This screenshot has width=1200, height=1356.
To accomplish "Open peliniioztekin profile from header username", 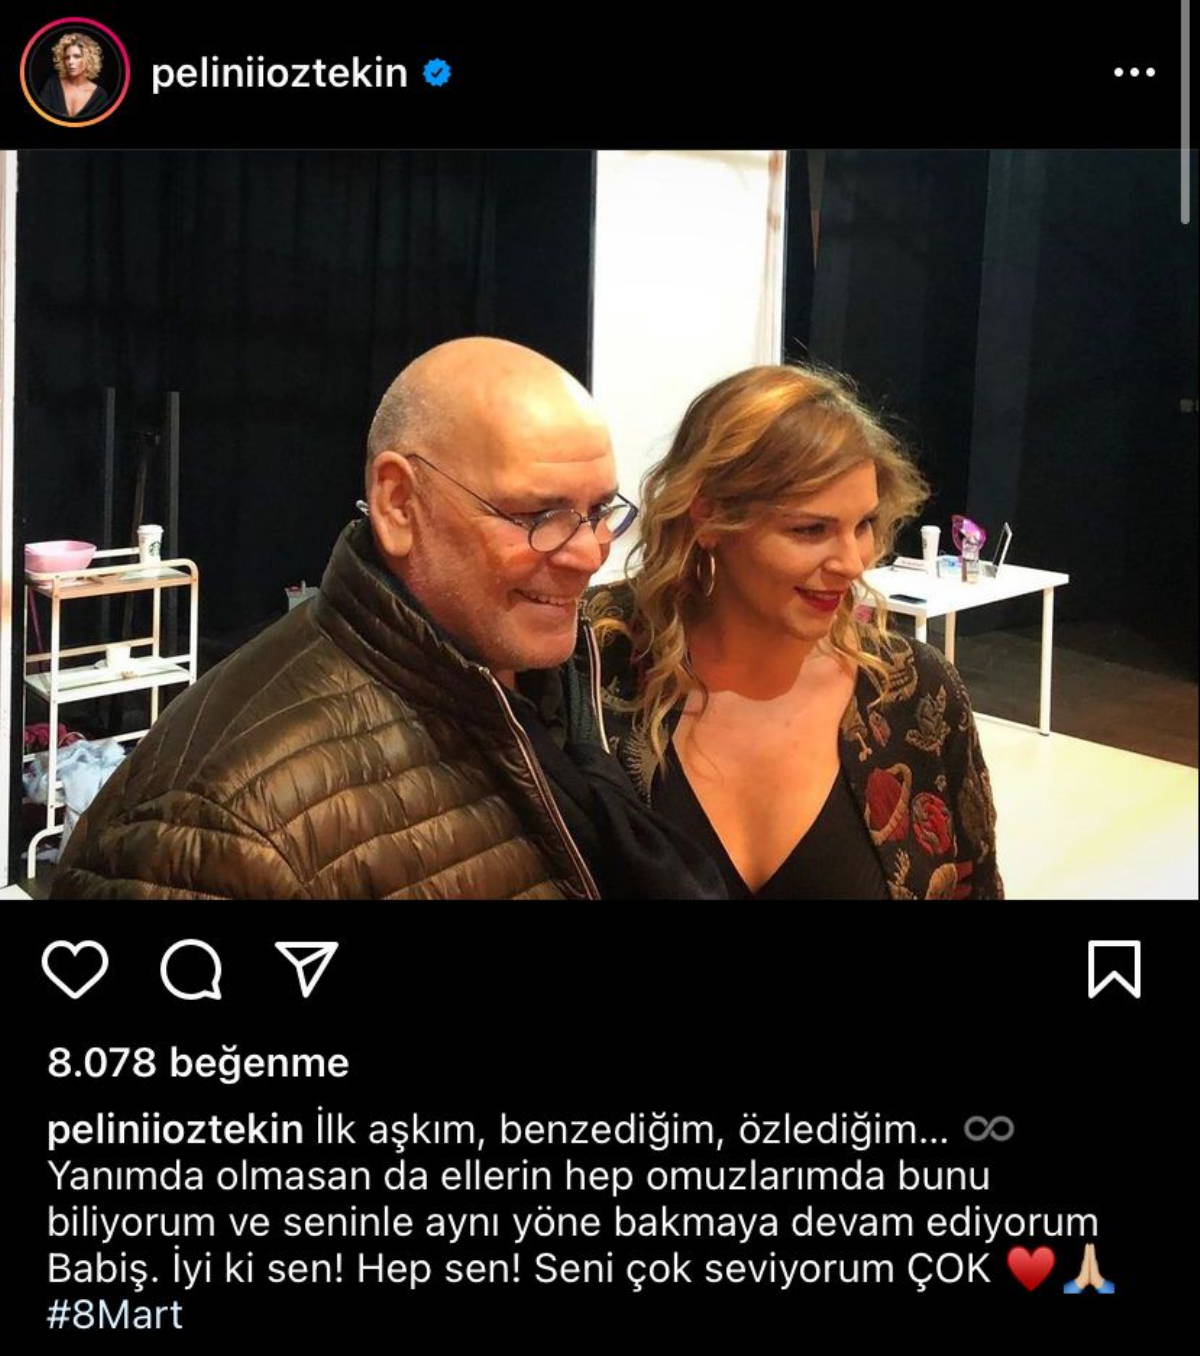I will coord(279,74).
